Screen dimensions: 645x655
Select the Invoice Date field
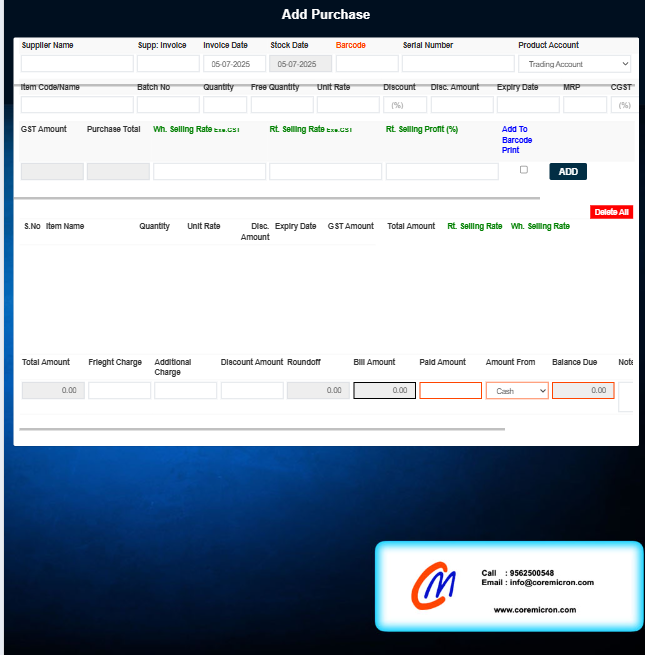pyautogui.click(x=234, y=64)
